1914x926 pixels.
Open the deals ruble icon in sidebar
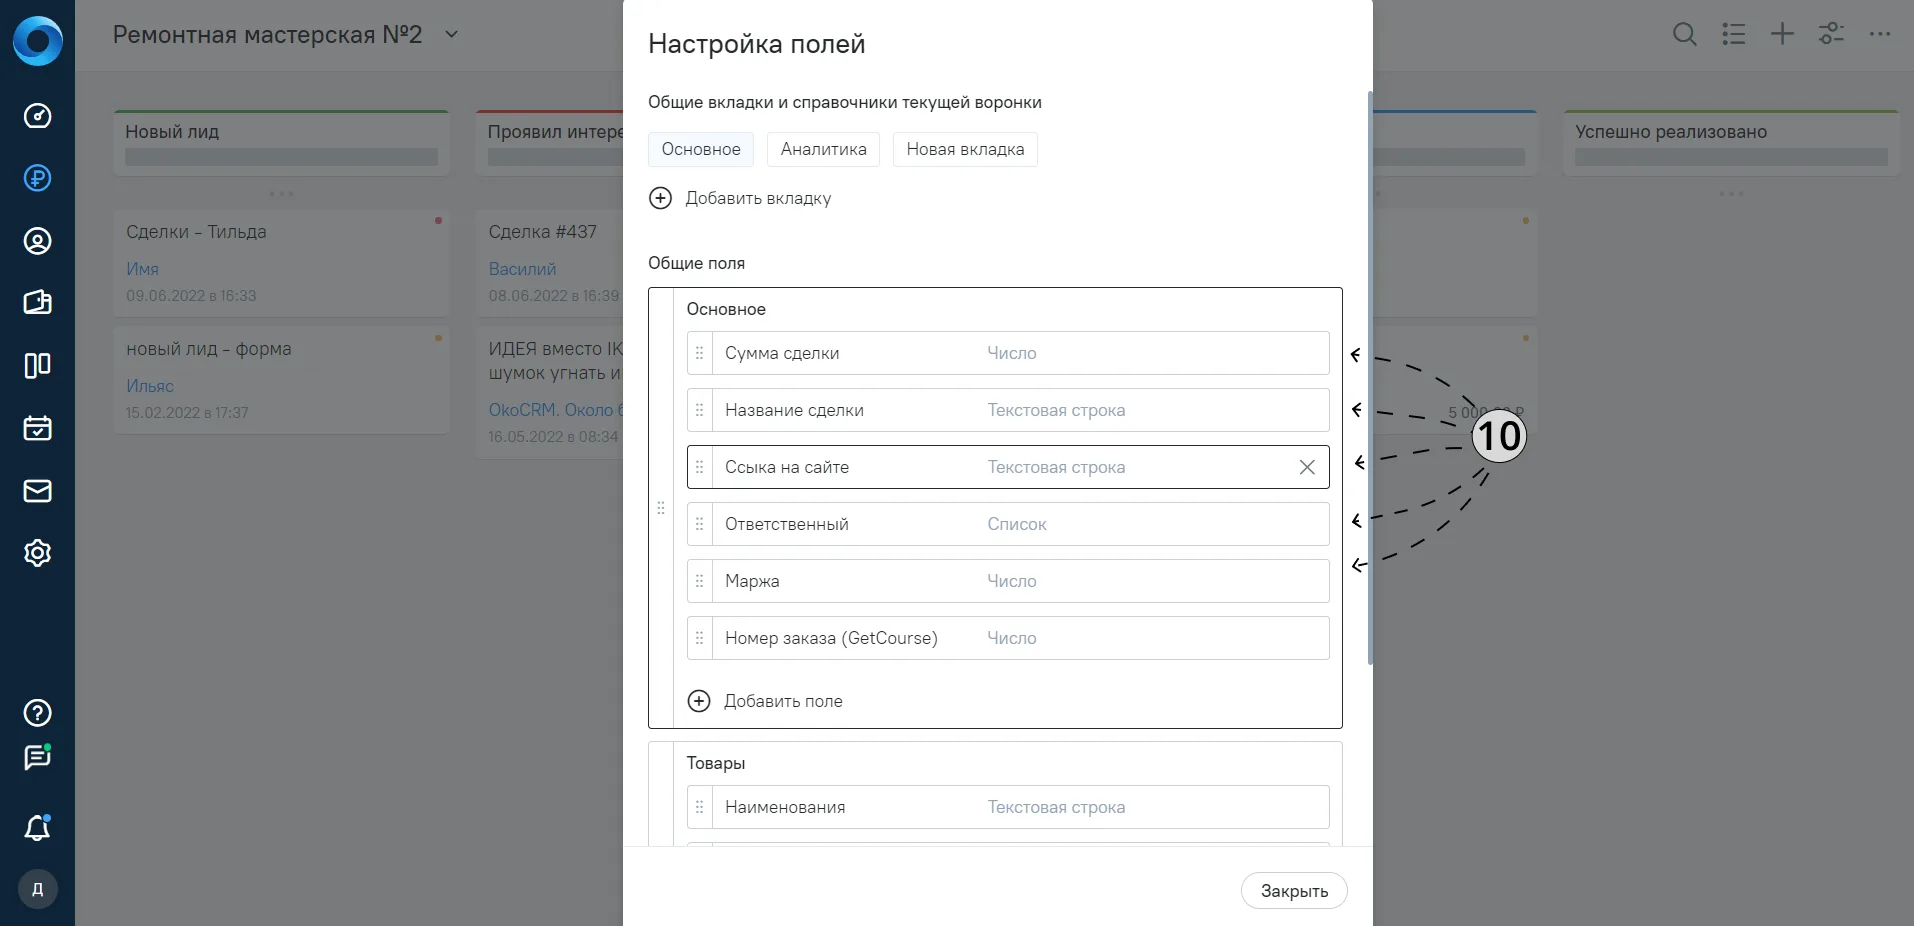pyautogui.click(x=37, y=178)
